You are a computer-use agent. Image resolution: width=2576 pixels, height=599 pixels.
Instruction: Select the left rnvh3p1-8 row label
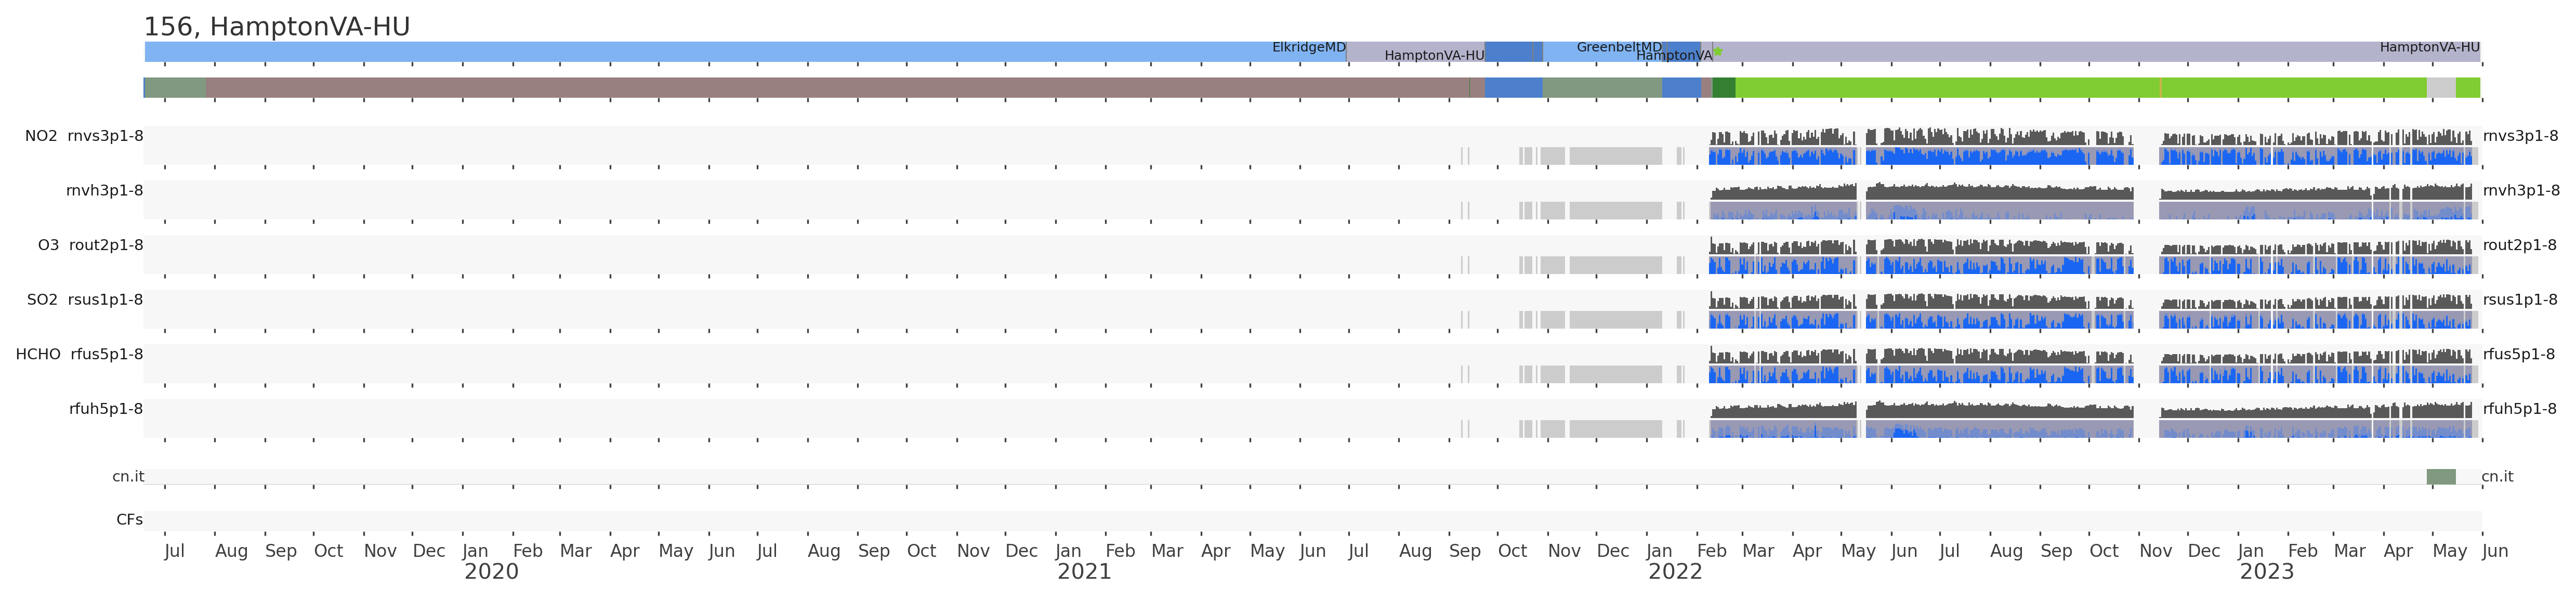tap(104, 191)
